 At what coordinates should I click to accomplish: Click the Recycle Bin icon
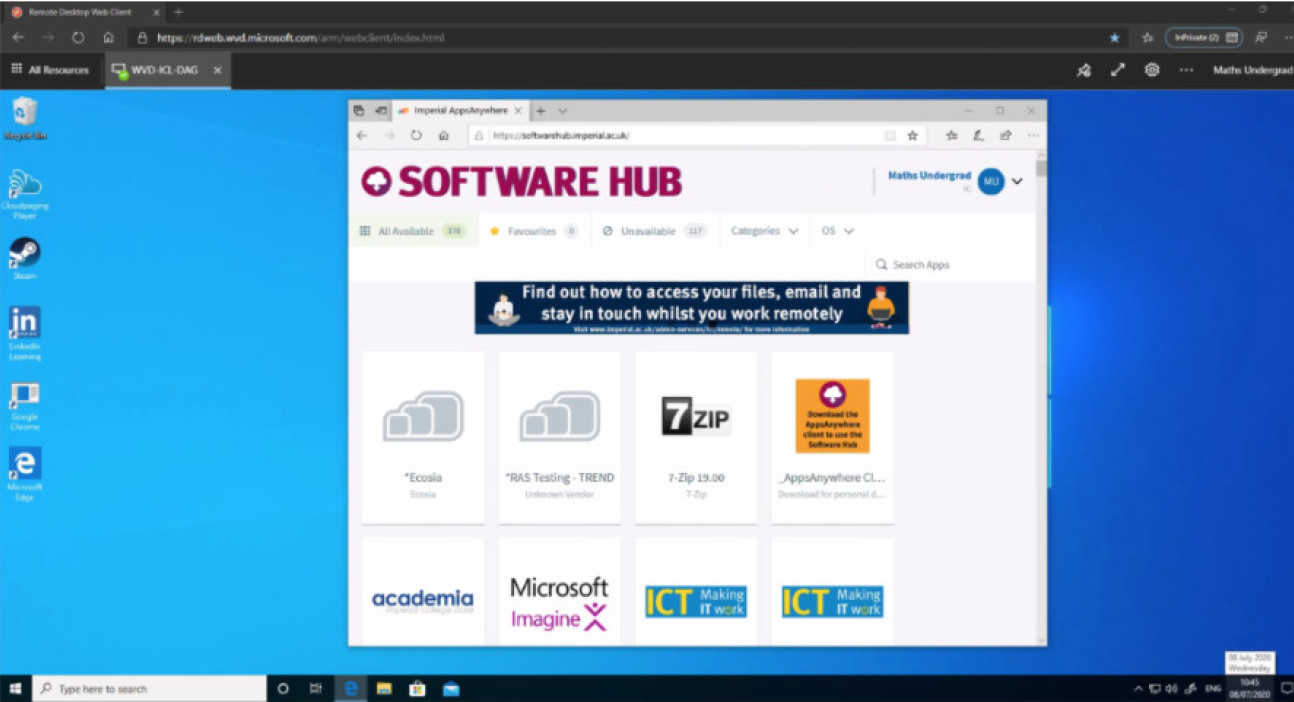click(25, 113)
